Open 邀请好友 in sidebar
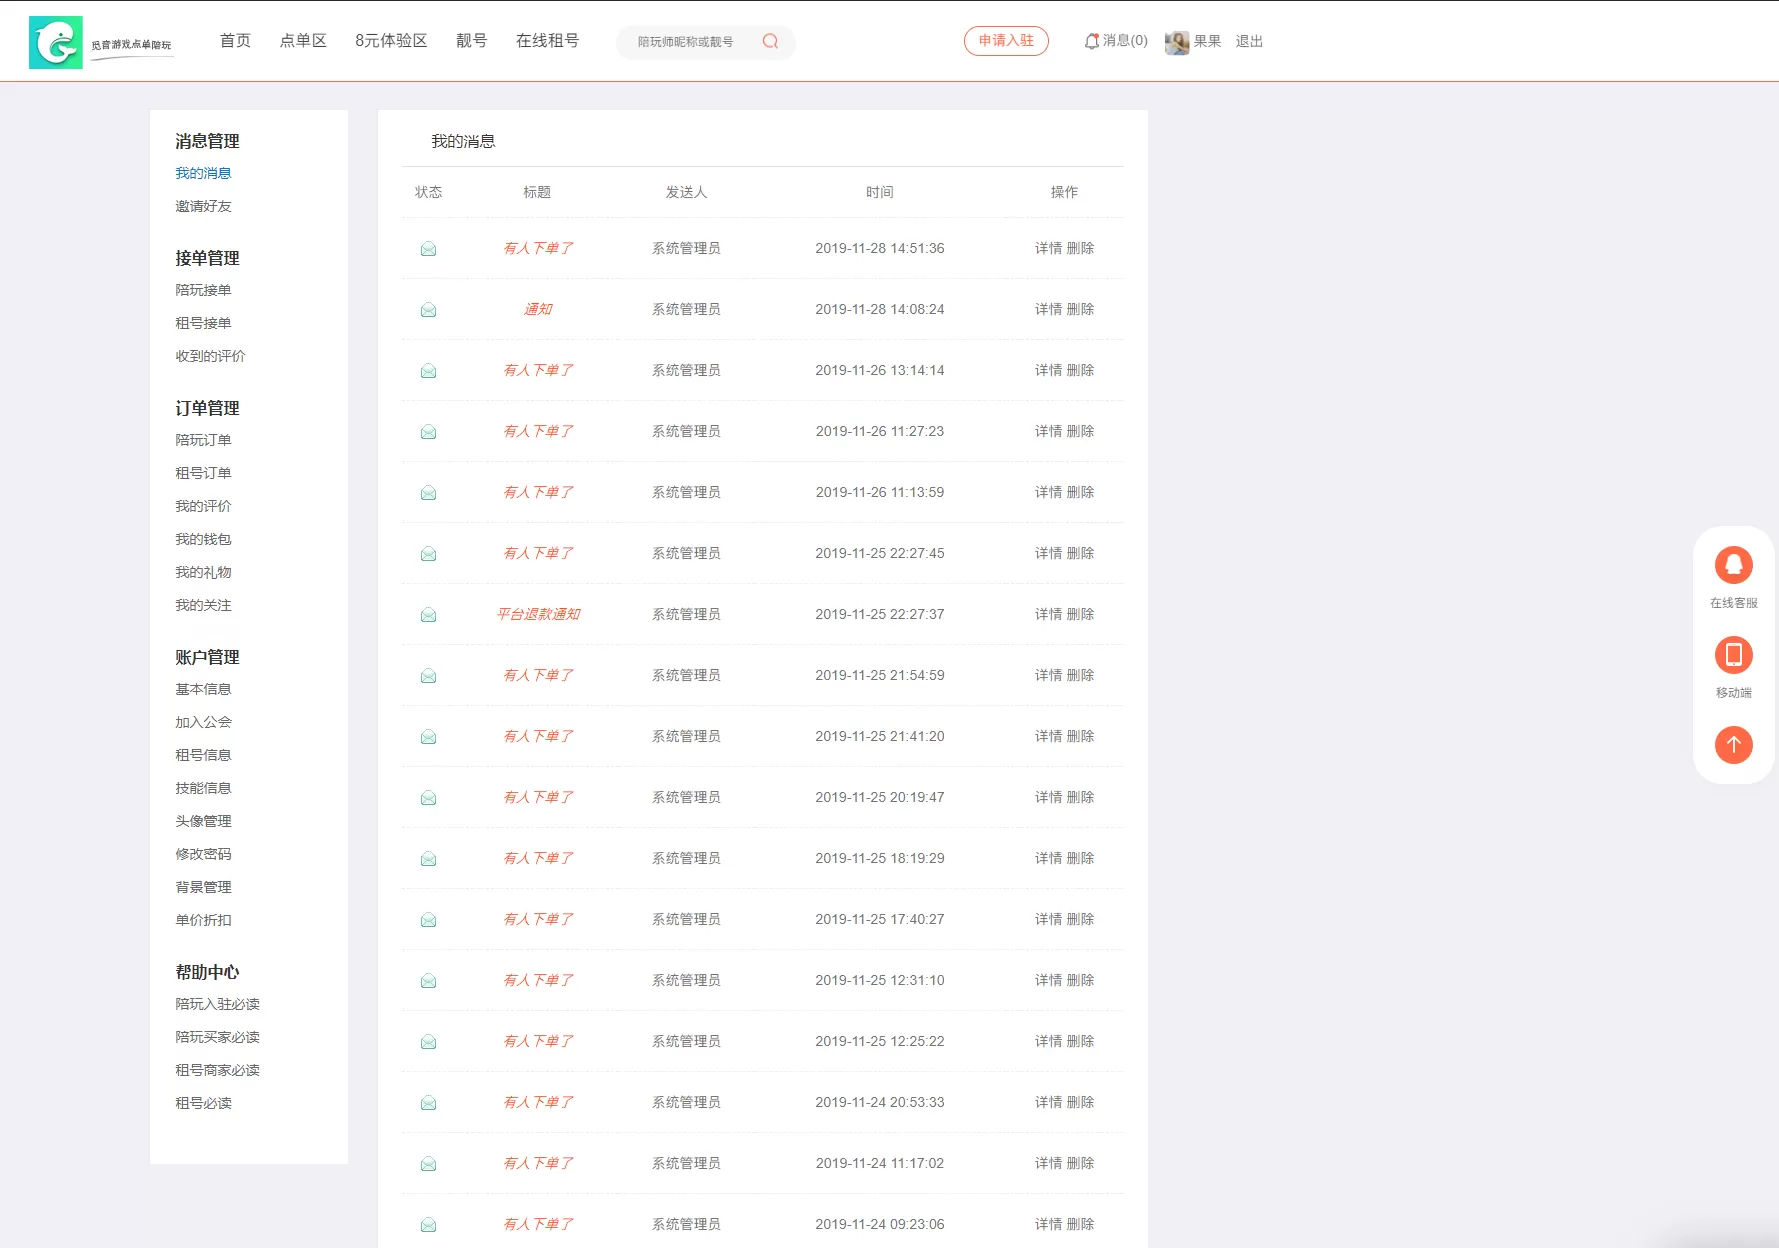 point(203,206)
